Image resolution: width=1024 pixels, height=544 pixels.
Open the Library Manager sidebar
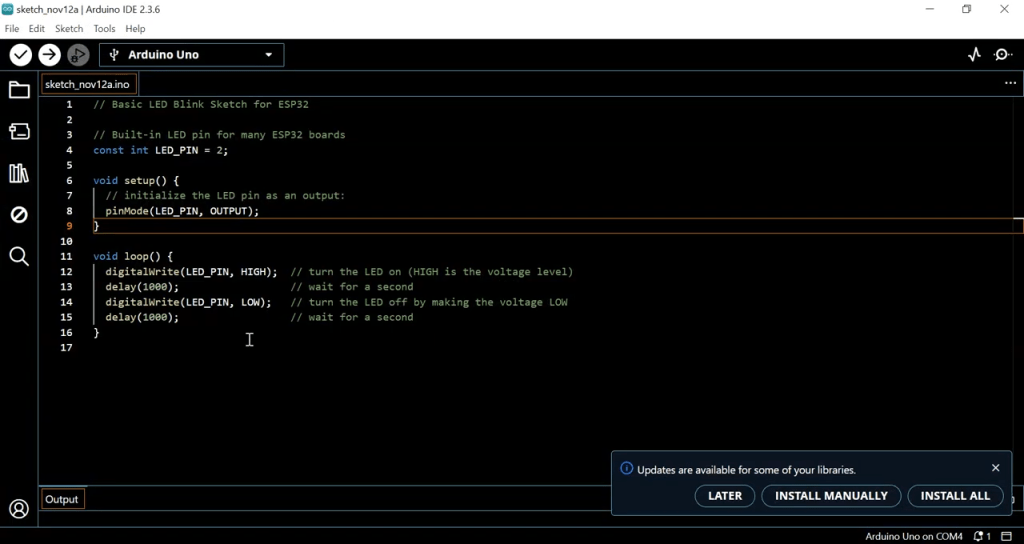pos(19,173)
